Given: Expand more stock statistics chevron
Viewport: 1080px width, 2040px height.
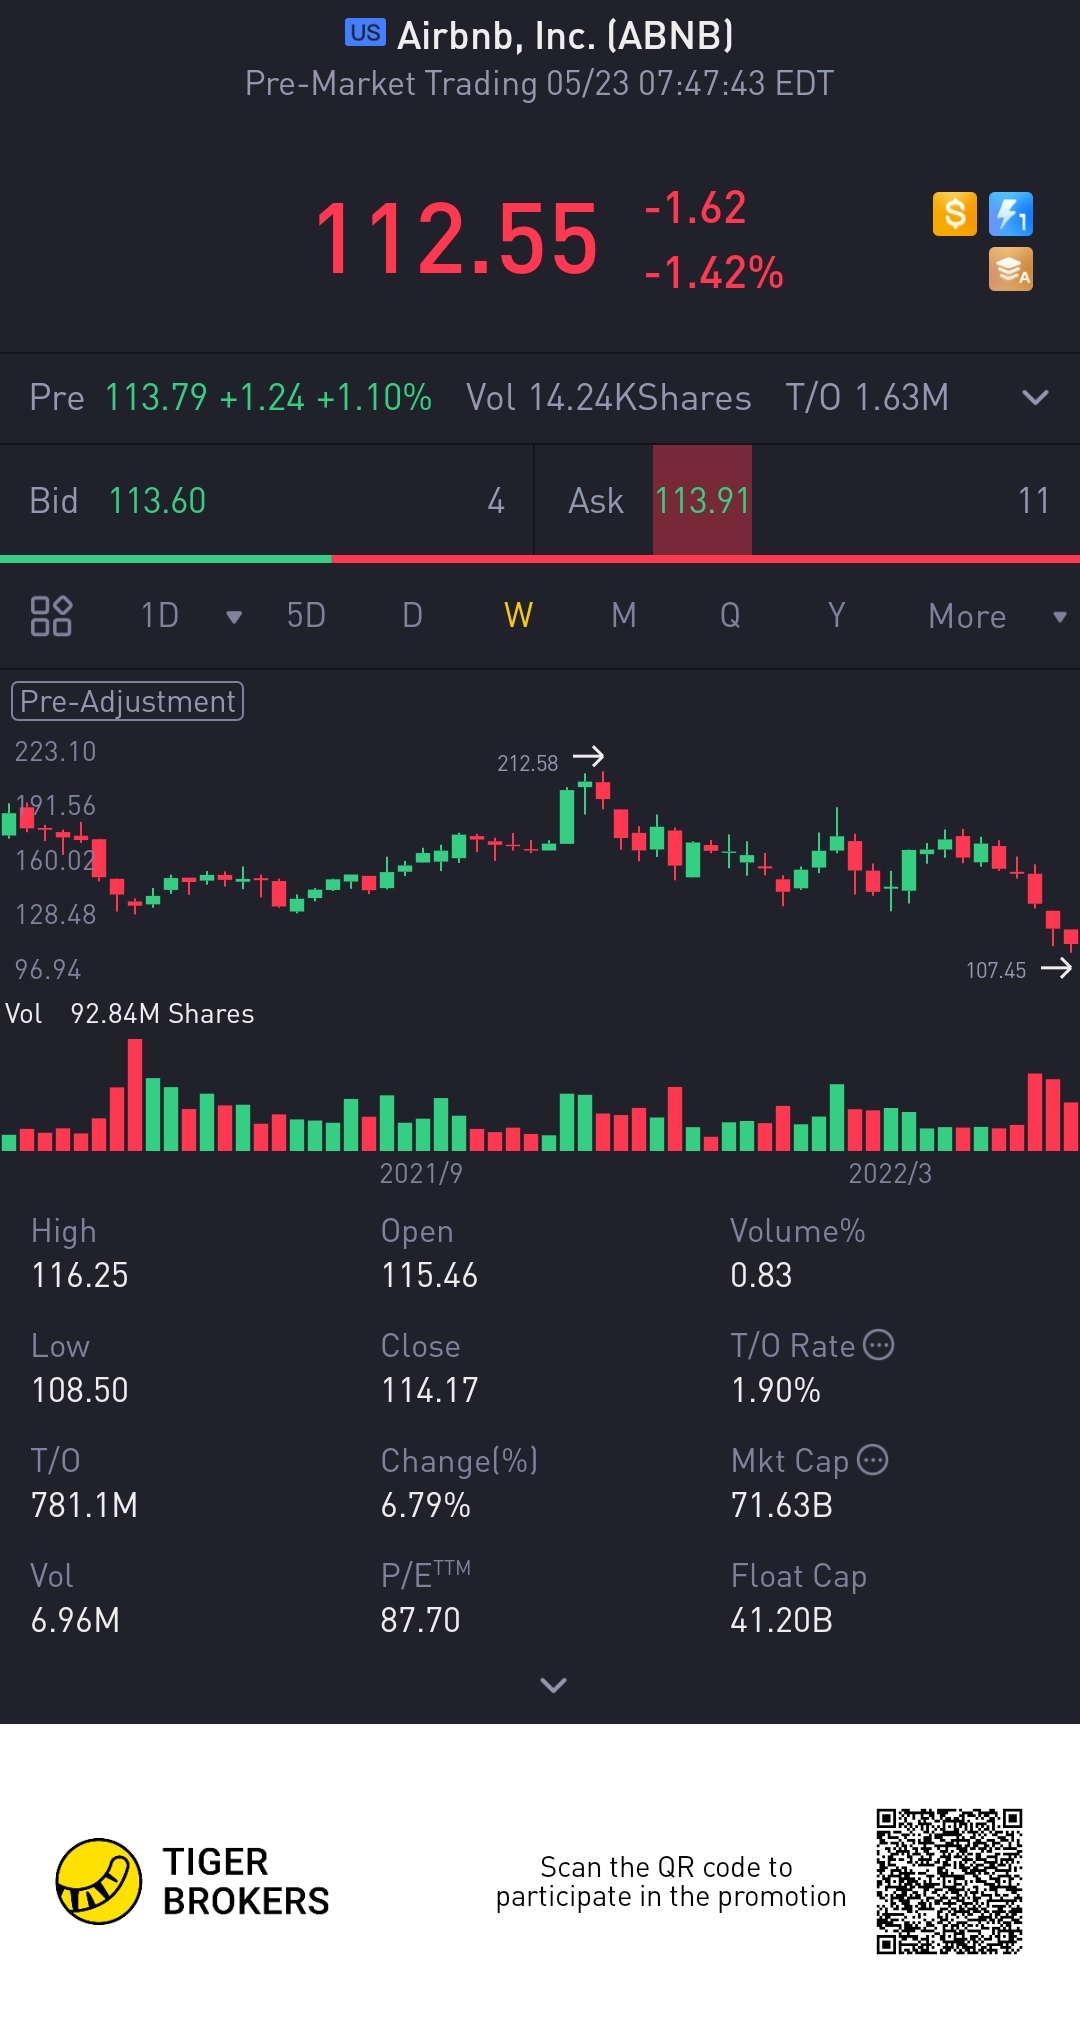Looking at the screenshot, I should 553,1685.
